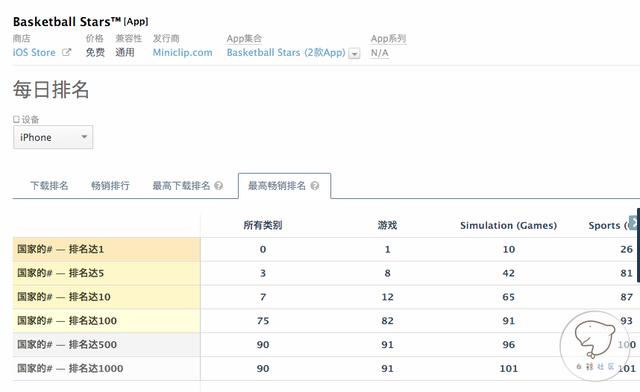The image size is (640, 392).
Task: Toggle the 设备 checkbox
Action: tap(16, 119)
